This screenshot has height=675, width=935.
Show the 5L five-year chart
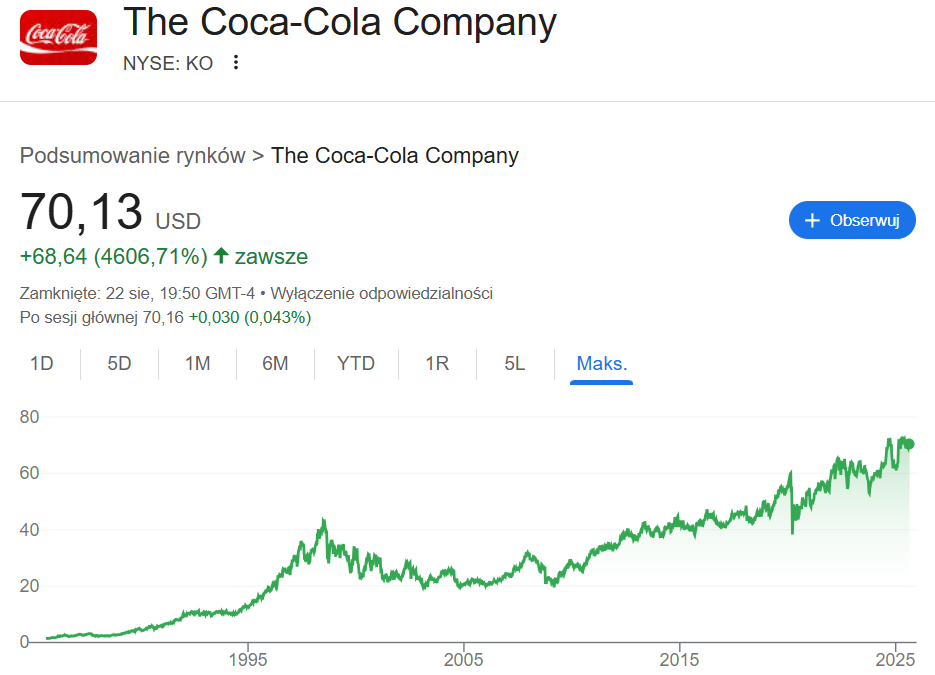[515, 364]
